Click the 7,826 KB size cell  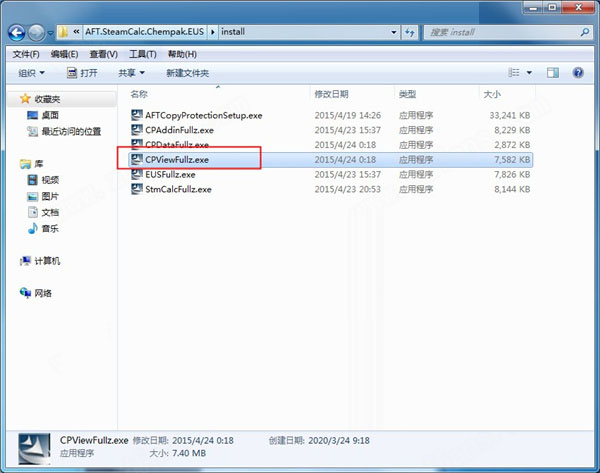pyautogui.click(x=512, y=175)
